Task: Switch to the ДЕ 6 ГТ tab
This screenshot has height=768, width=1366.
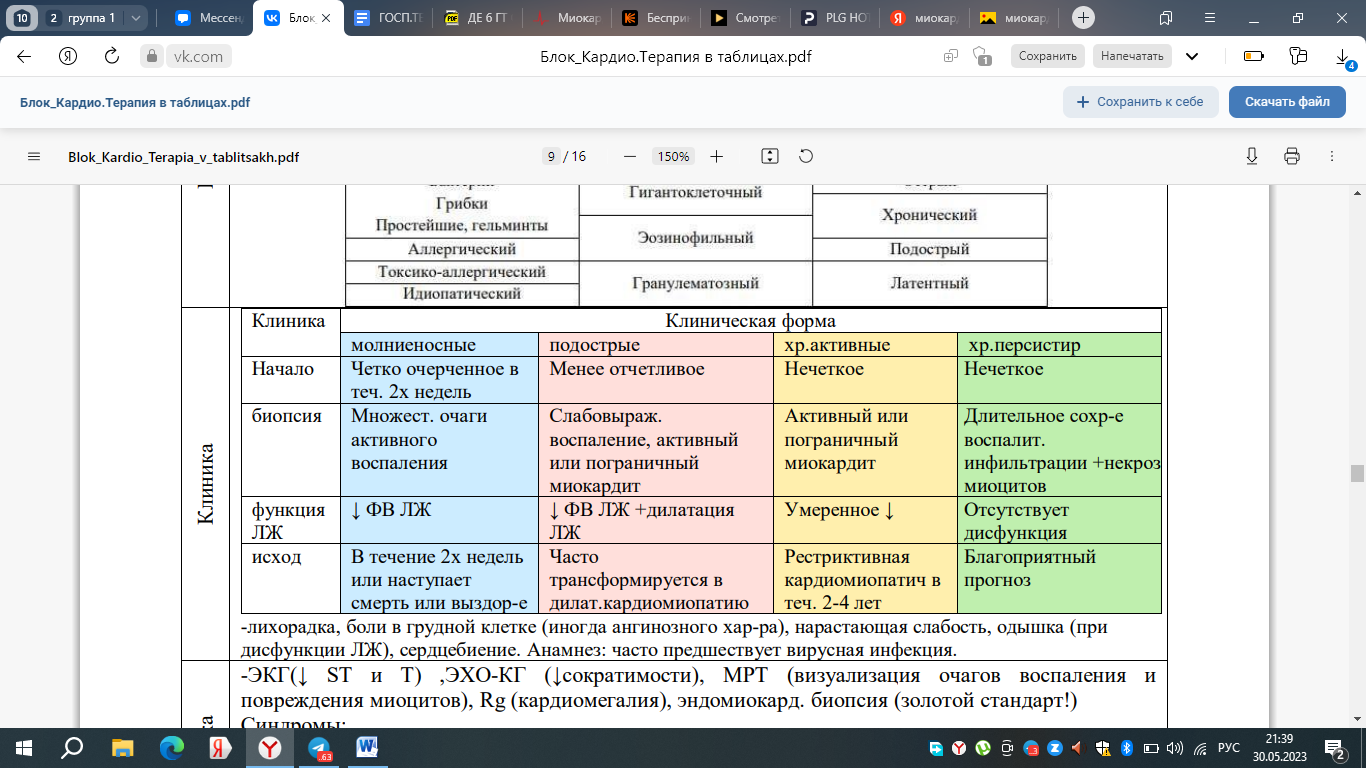Action: pos(476,17)
